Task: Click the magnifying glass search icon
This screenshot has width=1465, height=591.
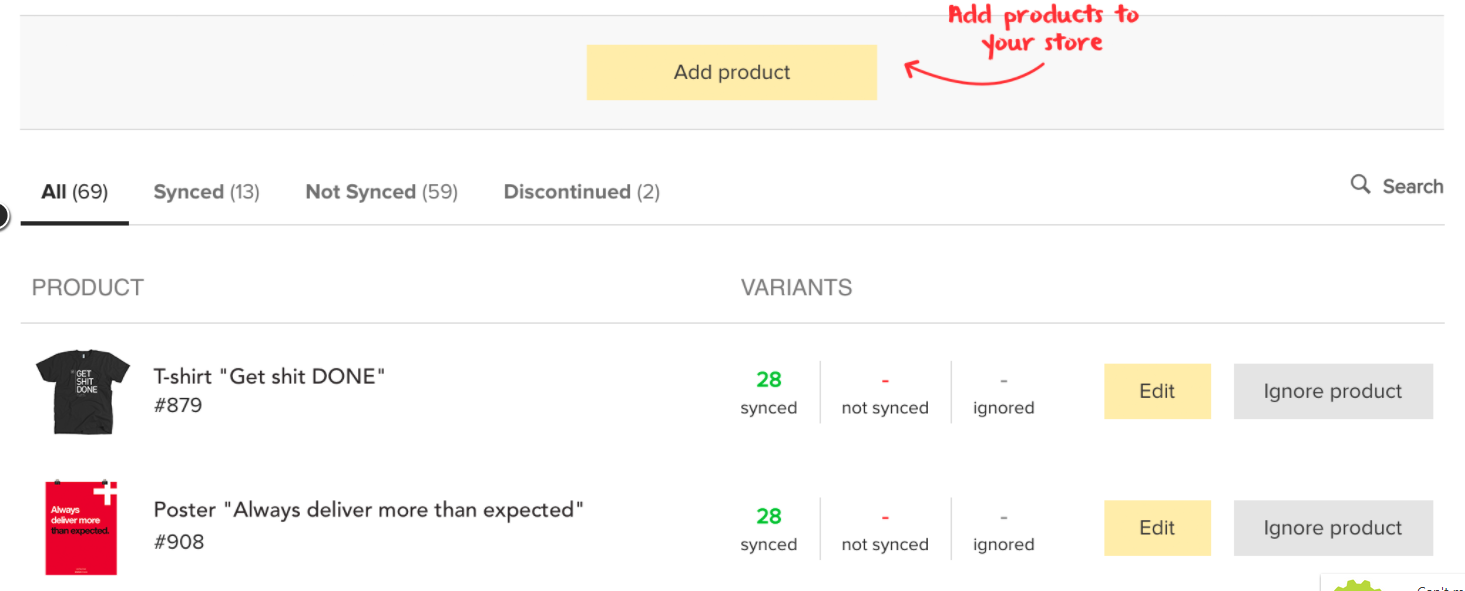Action: (1360, 185)
